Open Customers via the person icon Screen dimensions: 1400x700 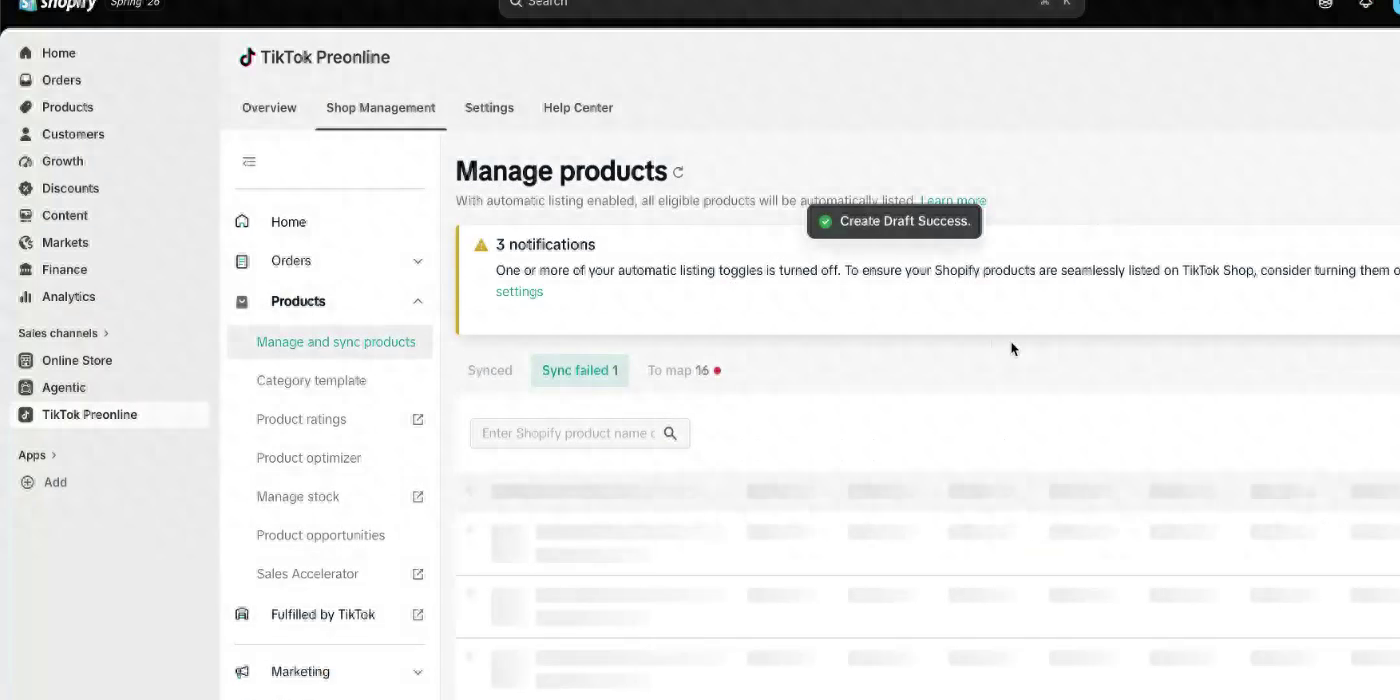point(26,134)
